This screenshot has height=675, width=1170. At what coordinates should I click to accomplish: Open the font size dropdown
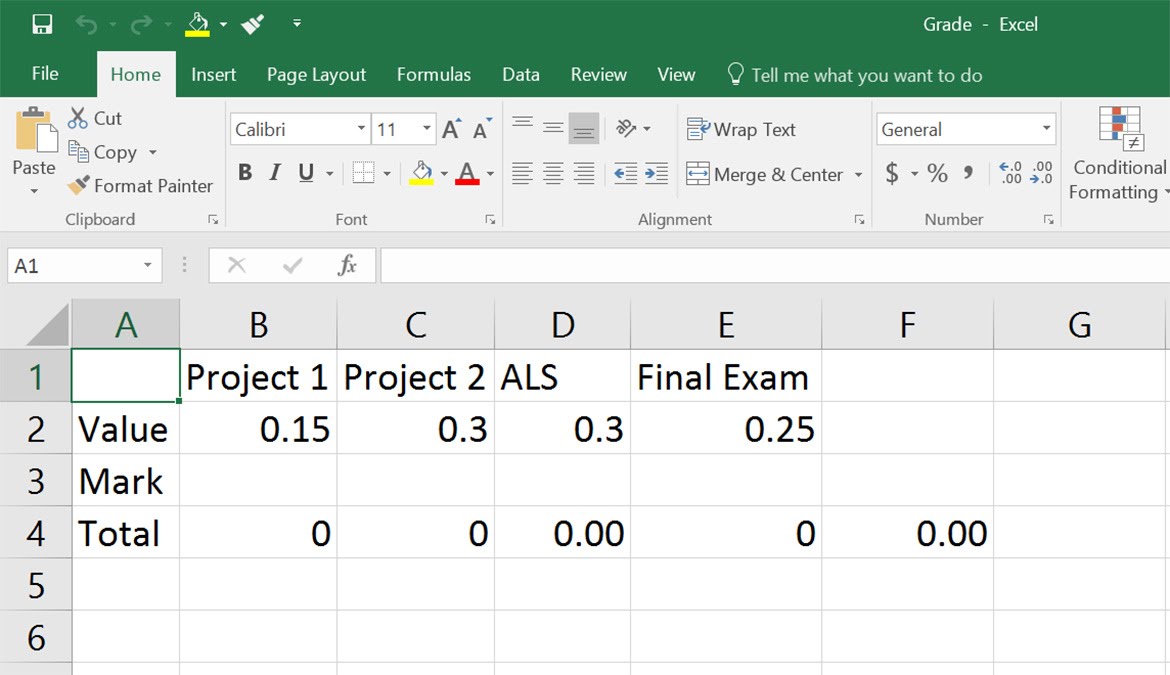(426, 128)
